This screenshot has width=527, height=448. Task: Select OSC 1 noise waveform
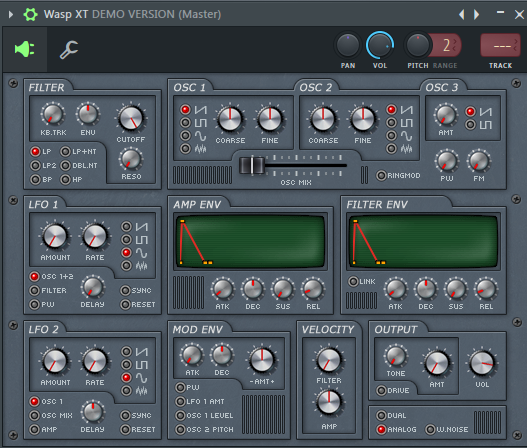pos(185,148)
